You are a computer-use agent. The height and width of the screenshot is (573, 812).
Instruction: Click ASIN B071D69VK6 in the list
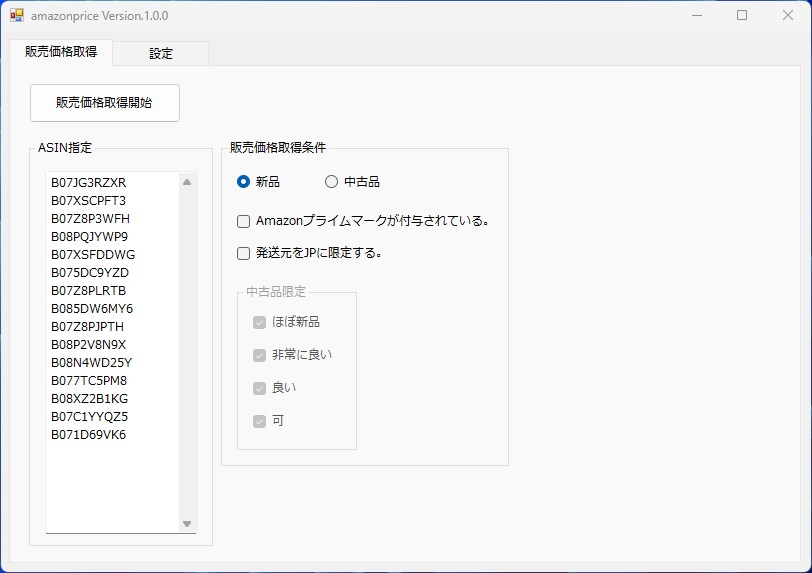[89, 435]
